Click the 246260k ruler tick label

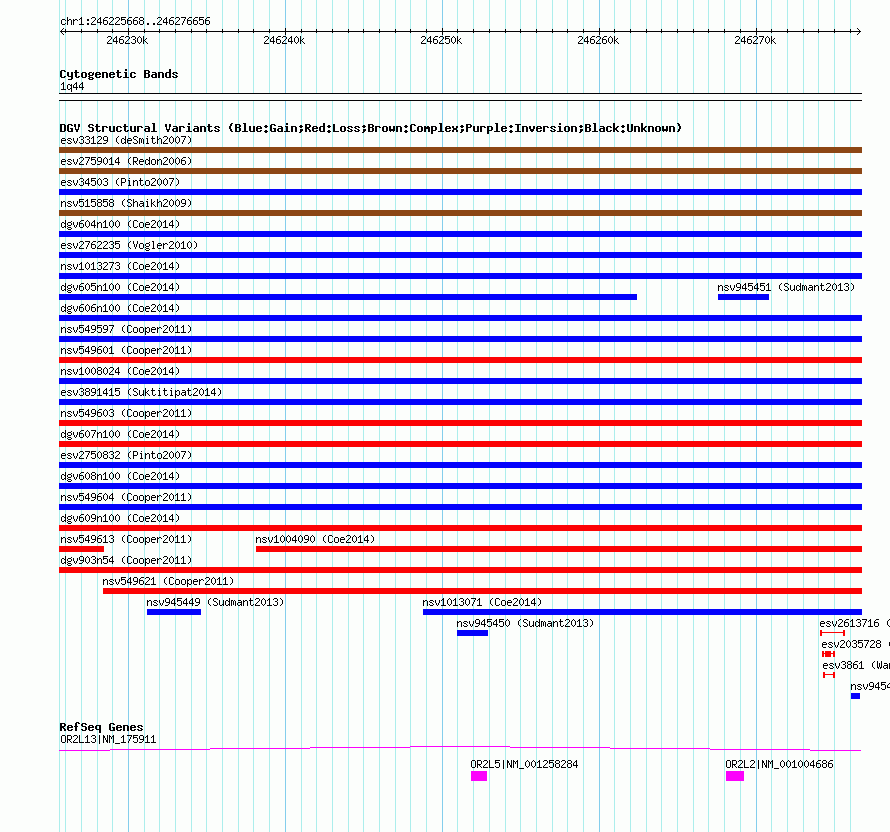click(x=598, y=40)
